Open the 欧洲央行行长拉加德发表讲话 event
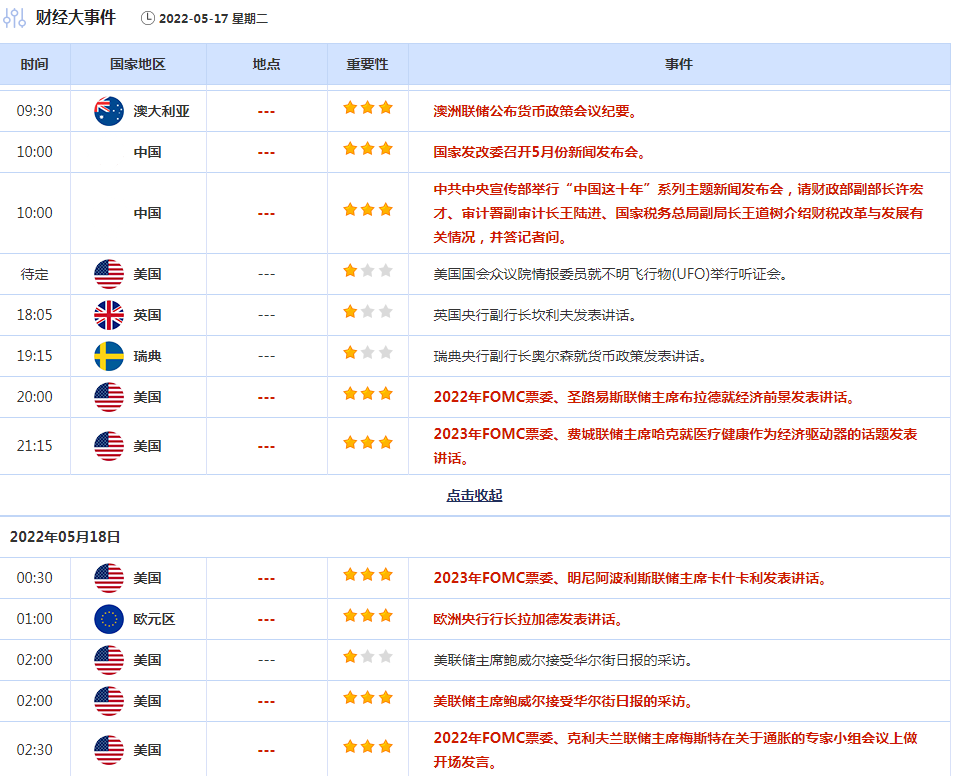953x776 pixels. coord(528,619)
